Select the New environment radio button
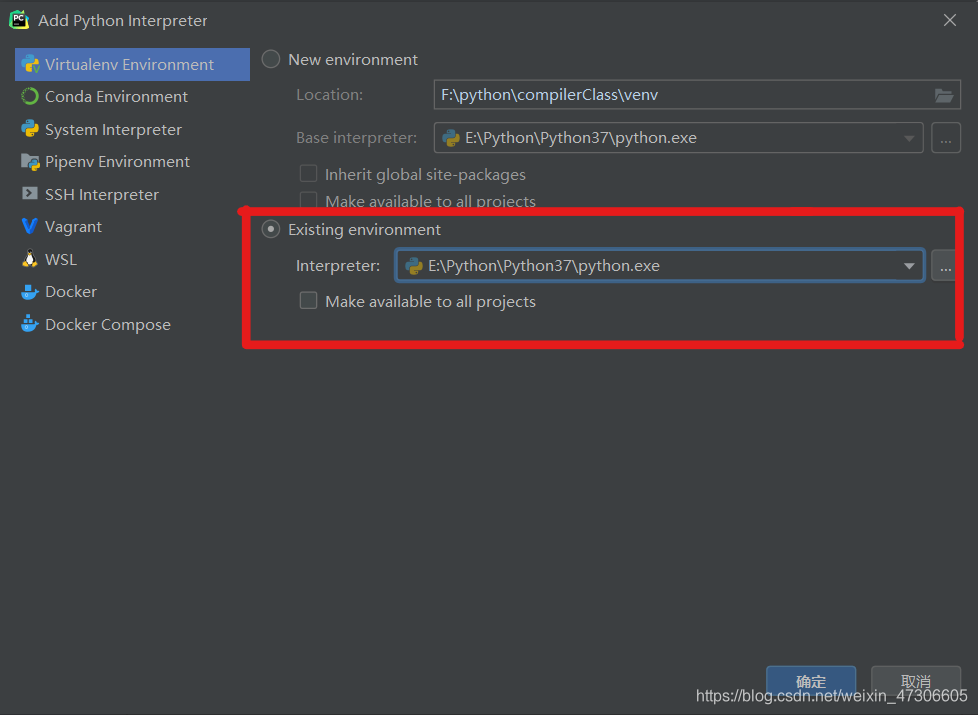This screenshot has height=715, width=978. coord(270,59)
